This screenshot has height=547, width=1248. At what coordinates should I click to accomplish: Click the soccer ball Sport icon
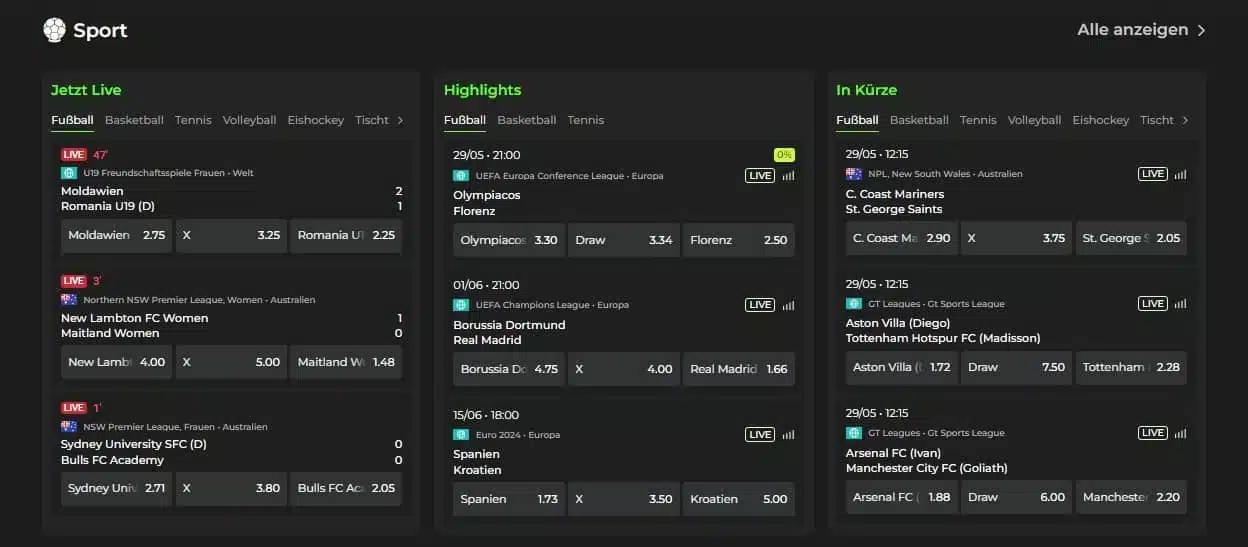(x=54, y=30)
